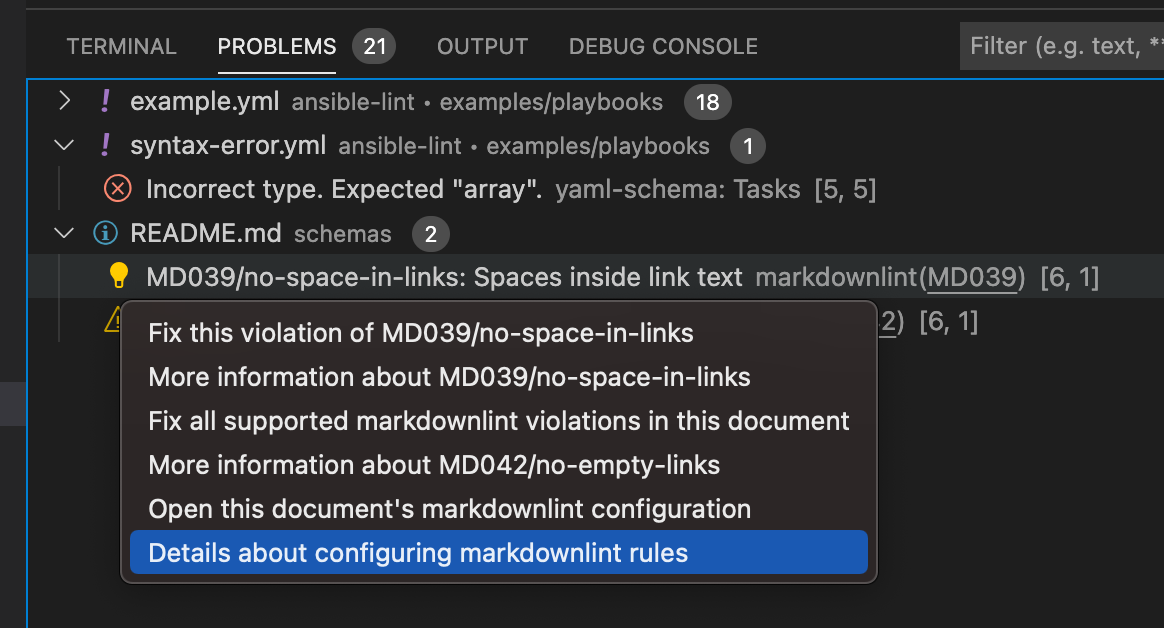Open the DEBUG CONSOLE tab

coord(663,46)
